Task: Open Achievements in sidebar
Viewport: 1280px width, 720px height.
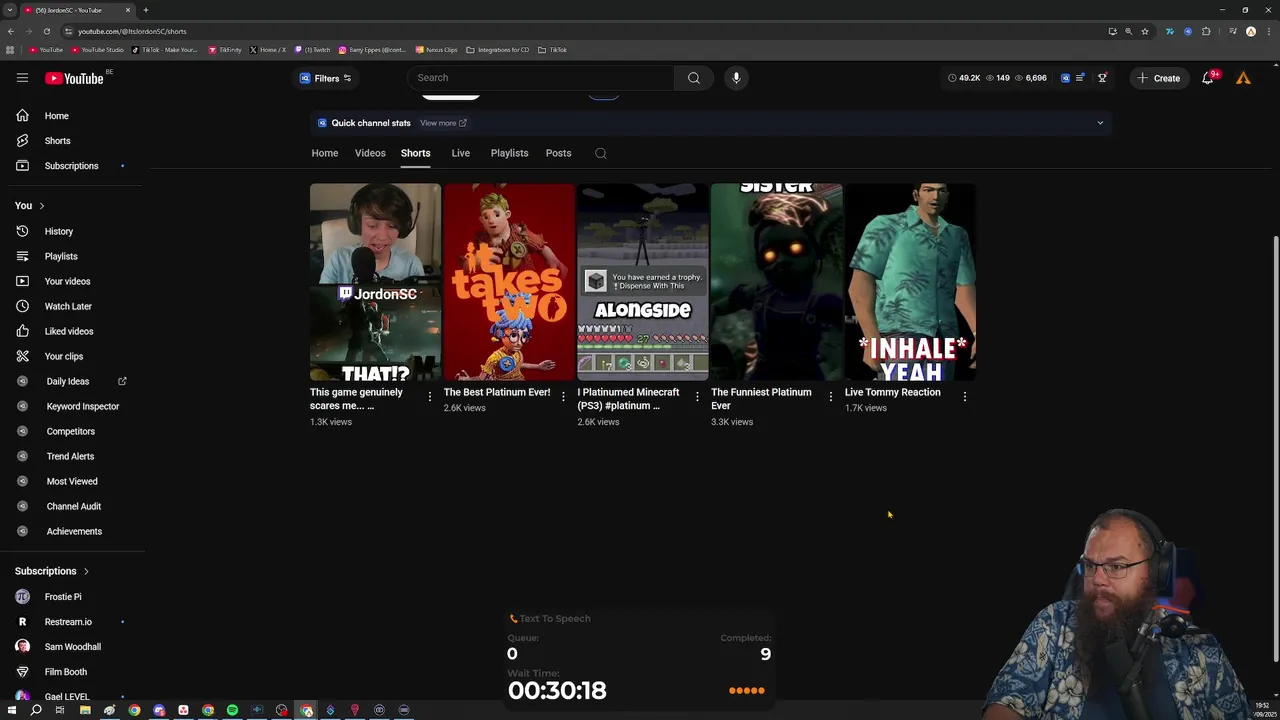Action: pos(72,531)
